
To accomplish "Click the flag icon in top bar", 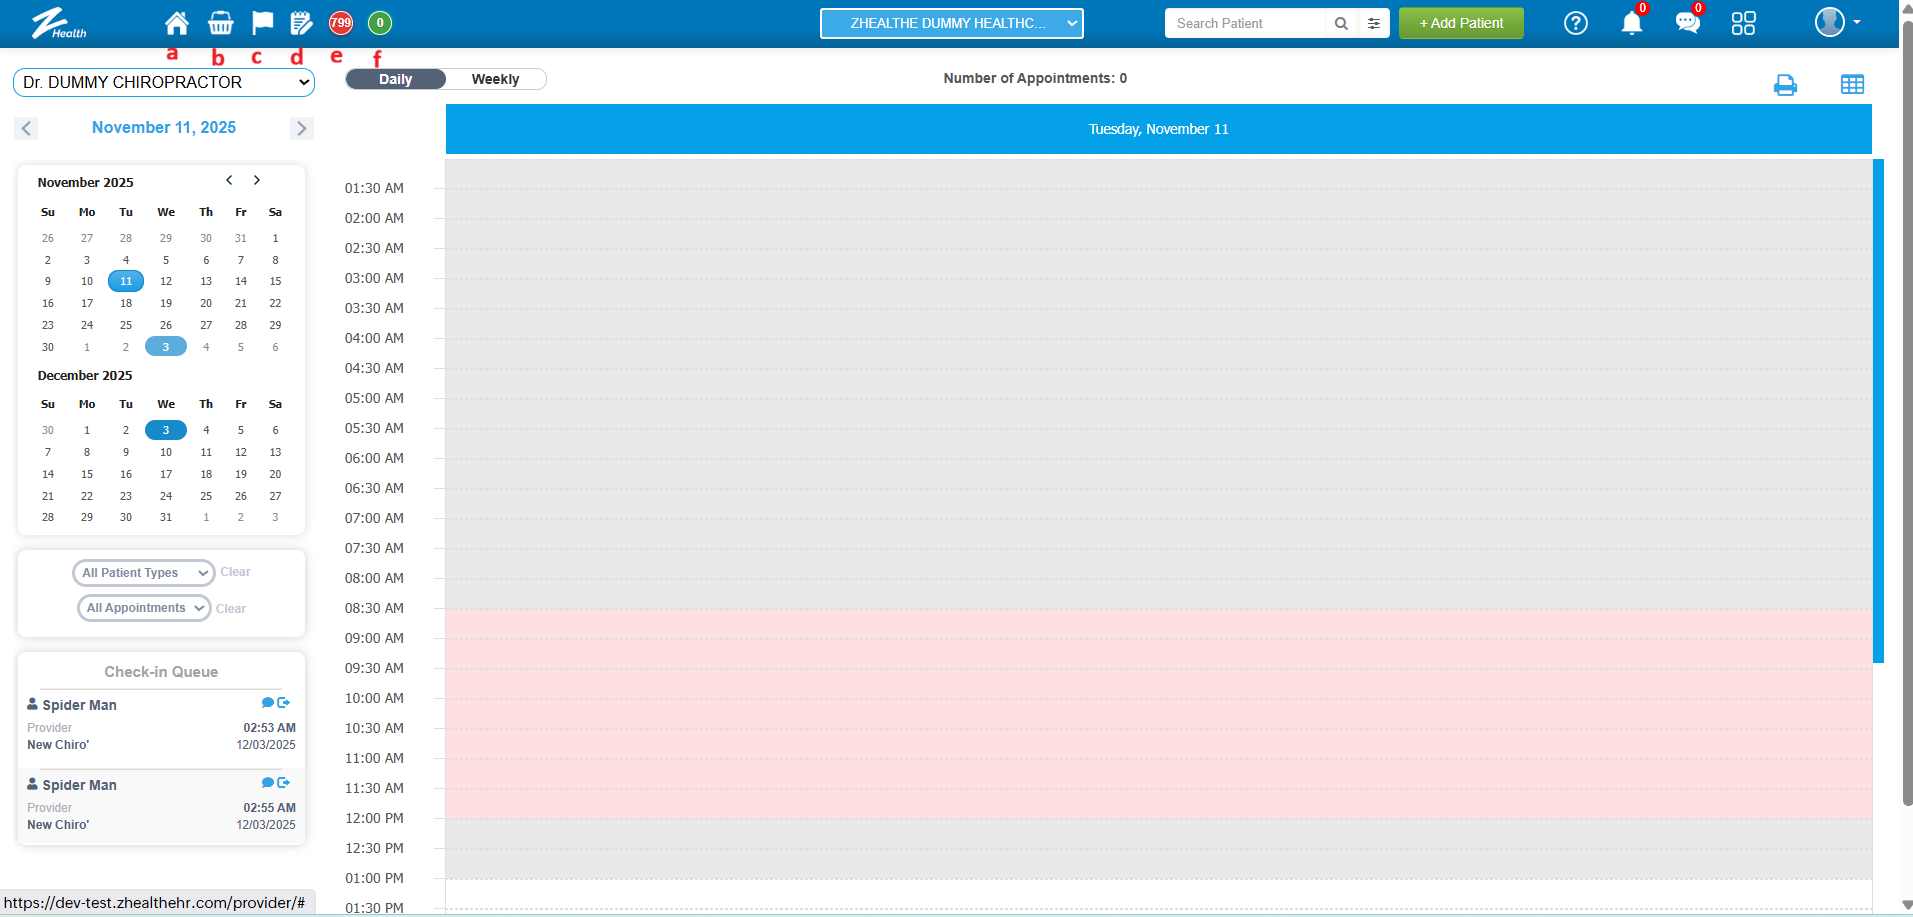I will (262, 22).
